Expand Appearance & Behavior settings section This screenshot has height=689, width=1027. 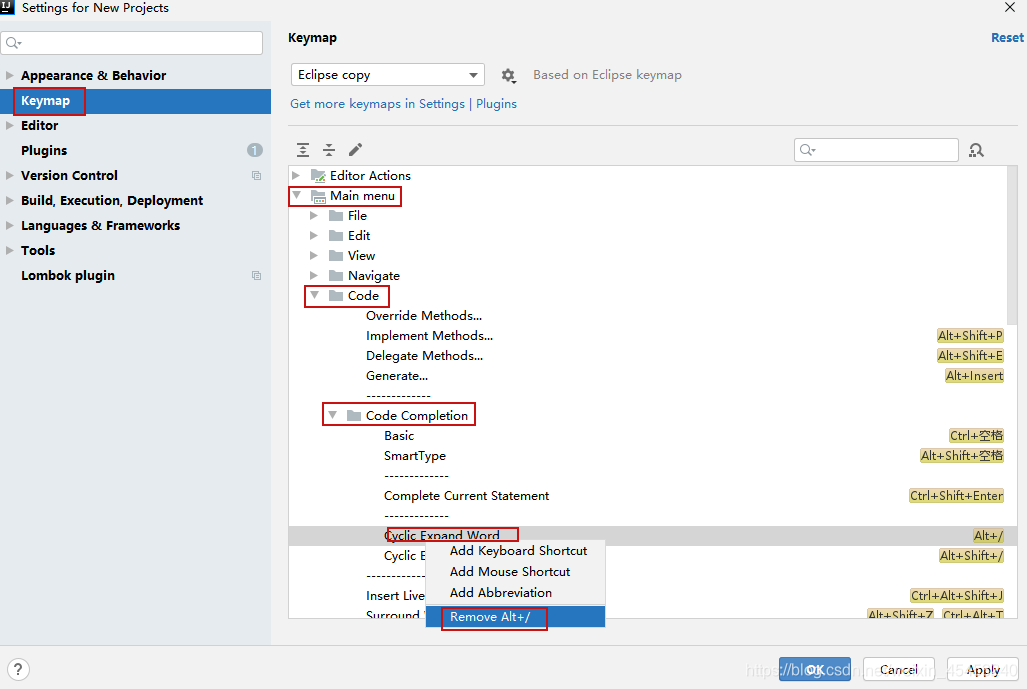(9, 75)
